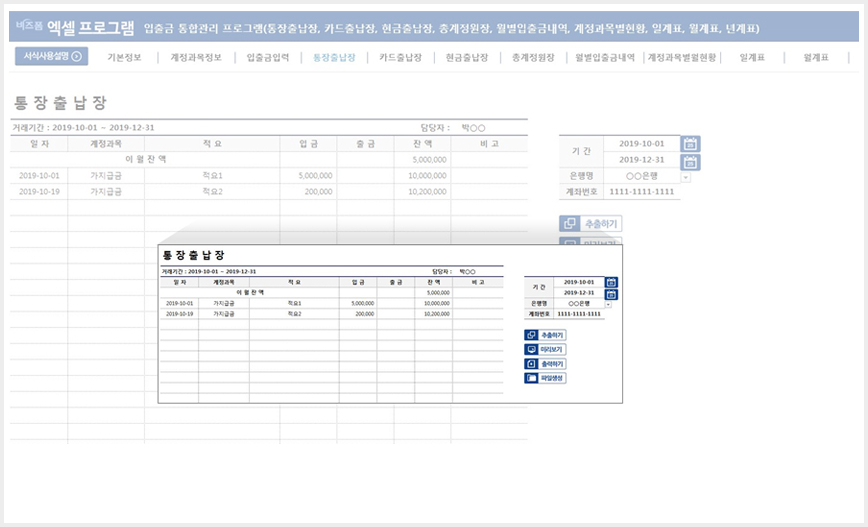This screenshot has height=527, width=868.
Task: Open 은행명 dropdown arrow in the enlarged inset
Action: point(608,304)
